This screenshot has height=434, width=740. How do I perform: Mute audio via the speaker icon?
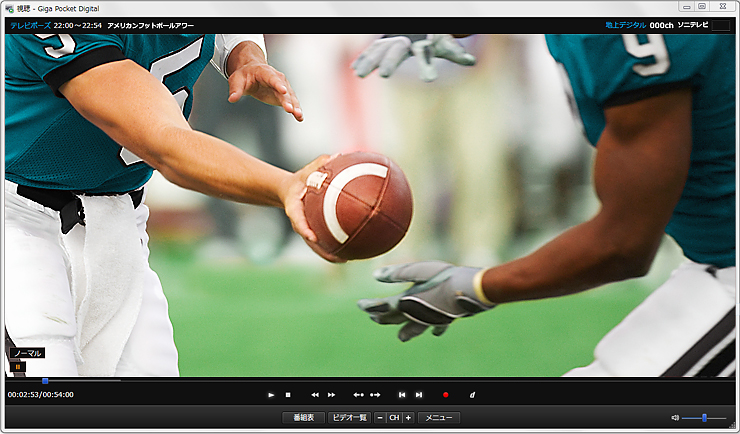point(675,417)
